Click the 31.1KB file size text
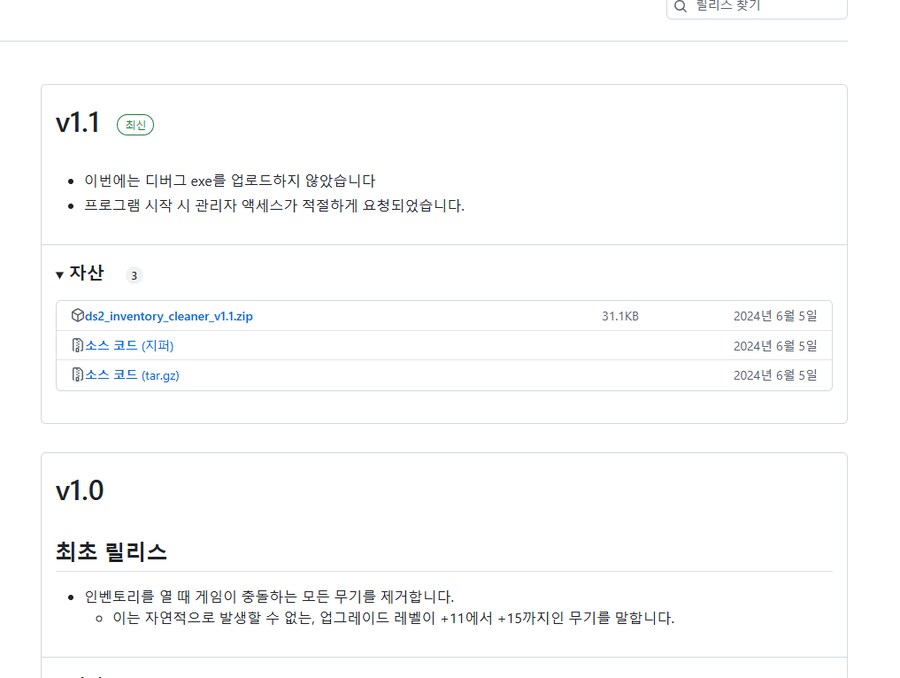This screenshot has height=678, width=900. (x=620, y=316)
